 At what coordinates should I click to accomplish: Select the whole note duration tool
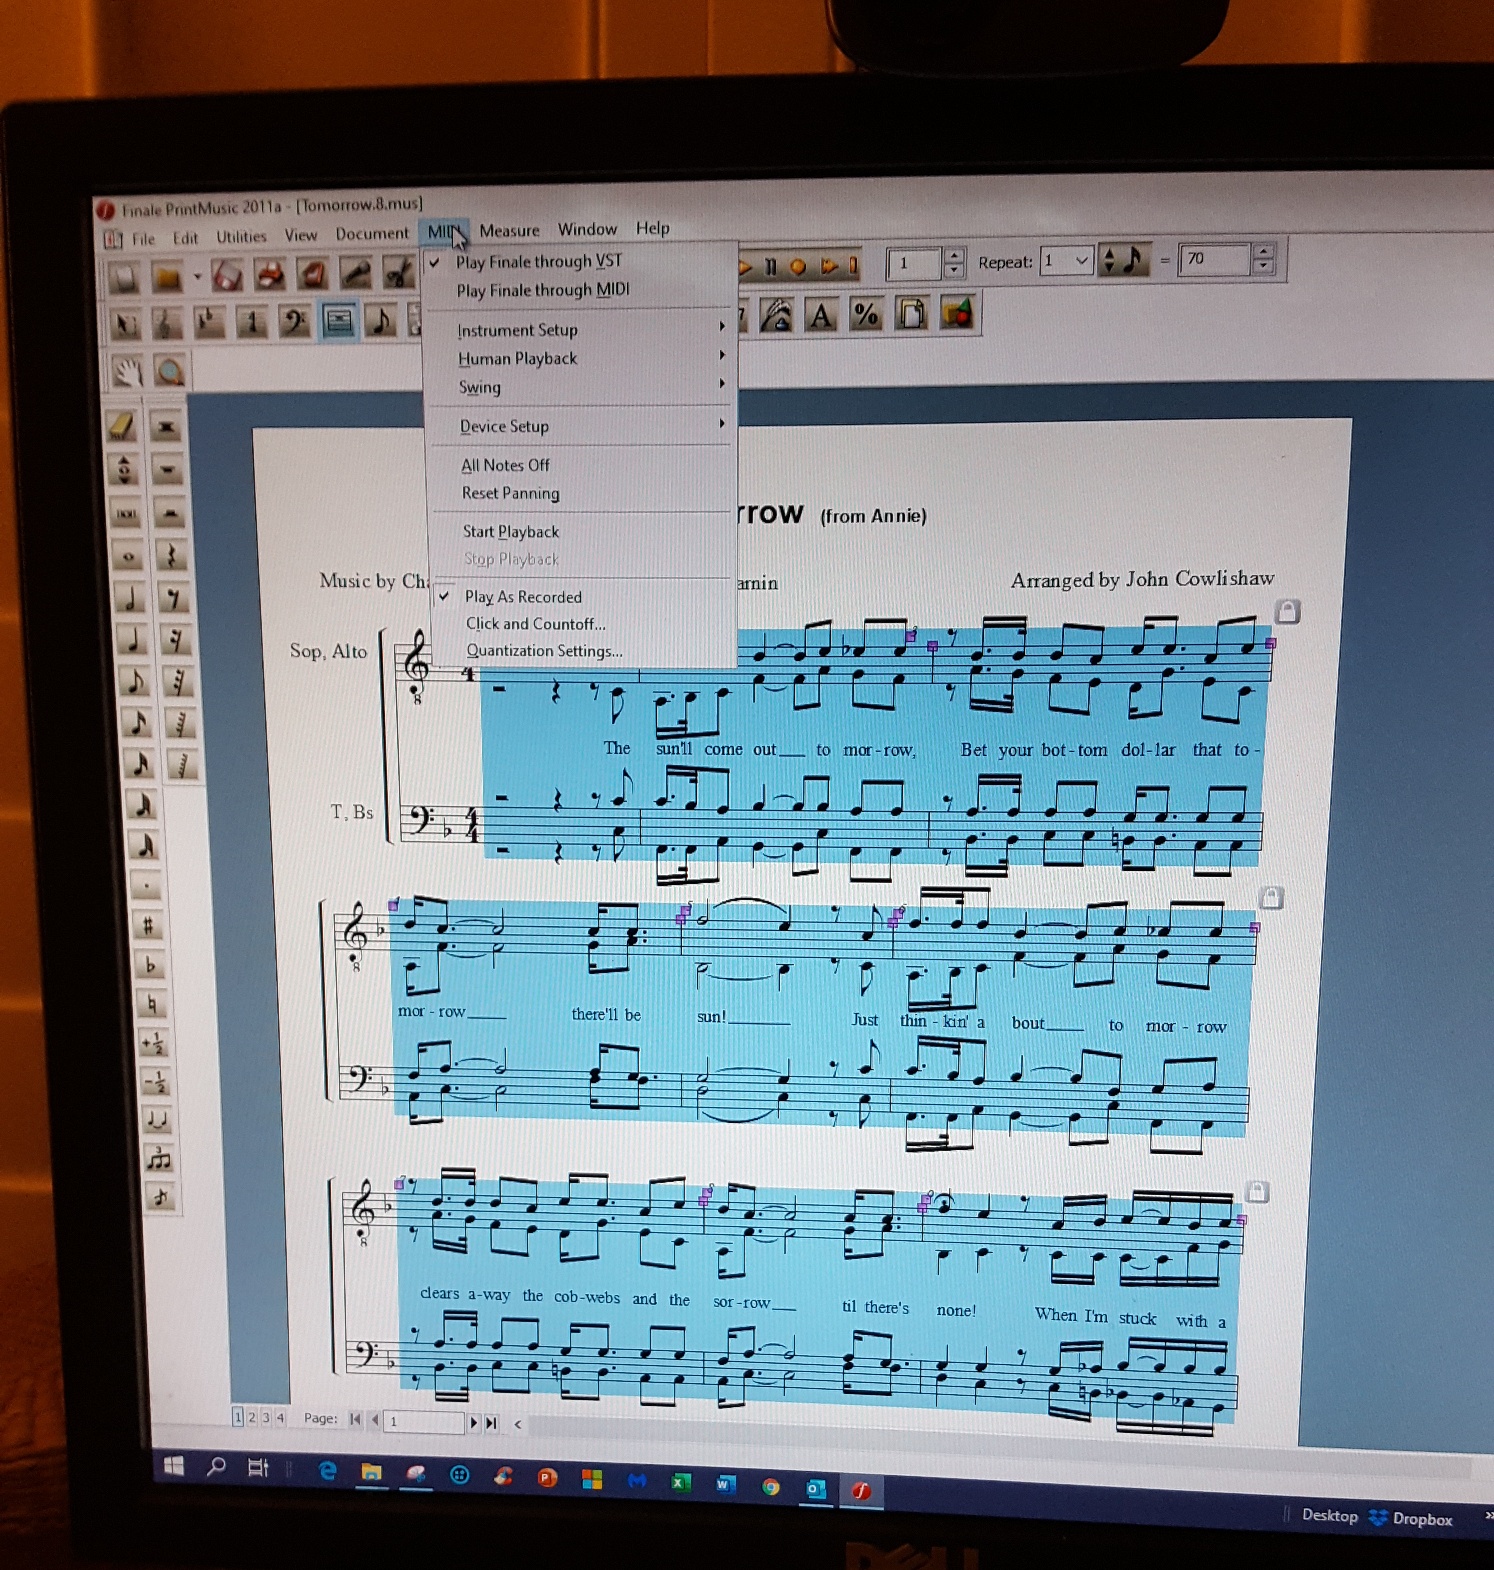pyautogui.click(x=127, y=556)
